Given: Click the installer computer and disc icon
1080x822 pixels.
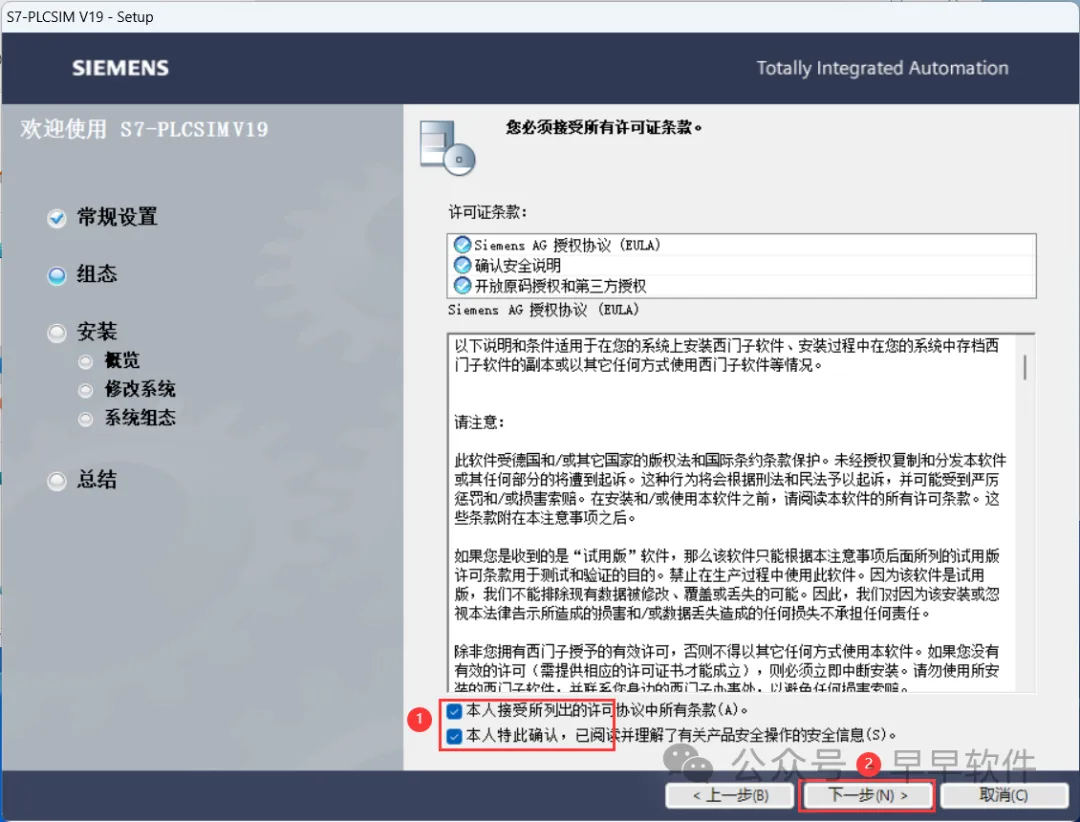Looking at the screenshot, I should (447, 147).
